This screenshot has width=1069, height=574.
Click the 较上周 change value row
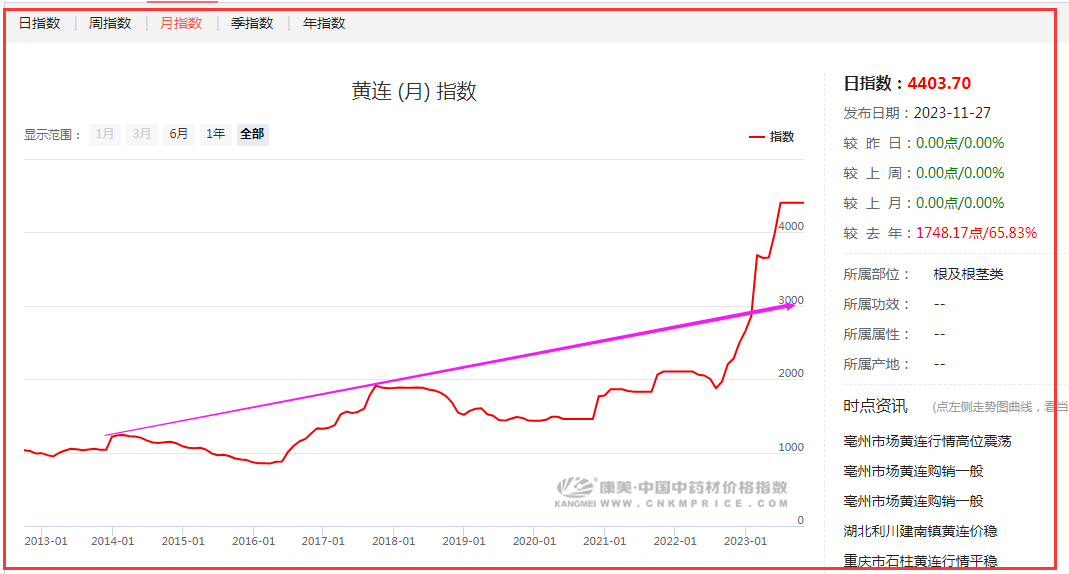pyautogui.click(x=924, y=173)
